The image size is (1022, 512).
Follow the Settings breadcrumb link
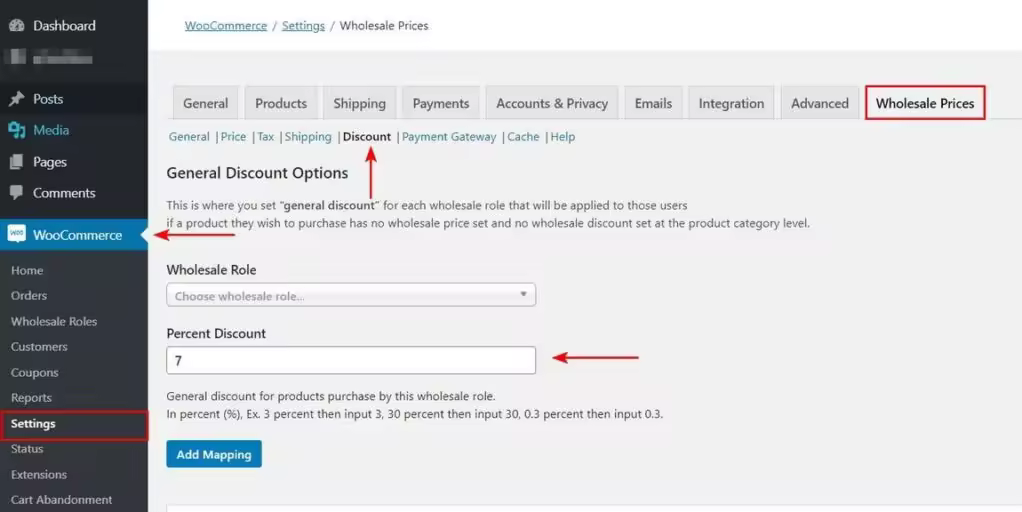pos(303,25)
